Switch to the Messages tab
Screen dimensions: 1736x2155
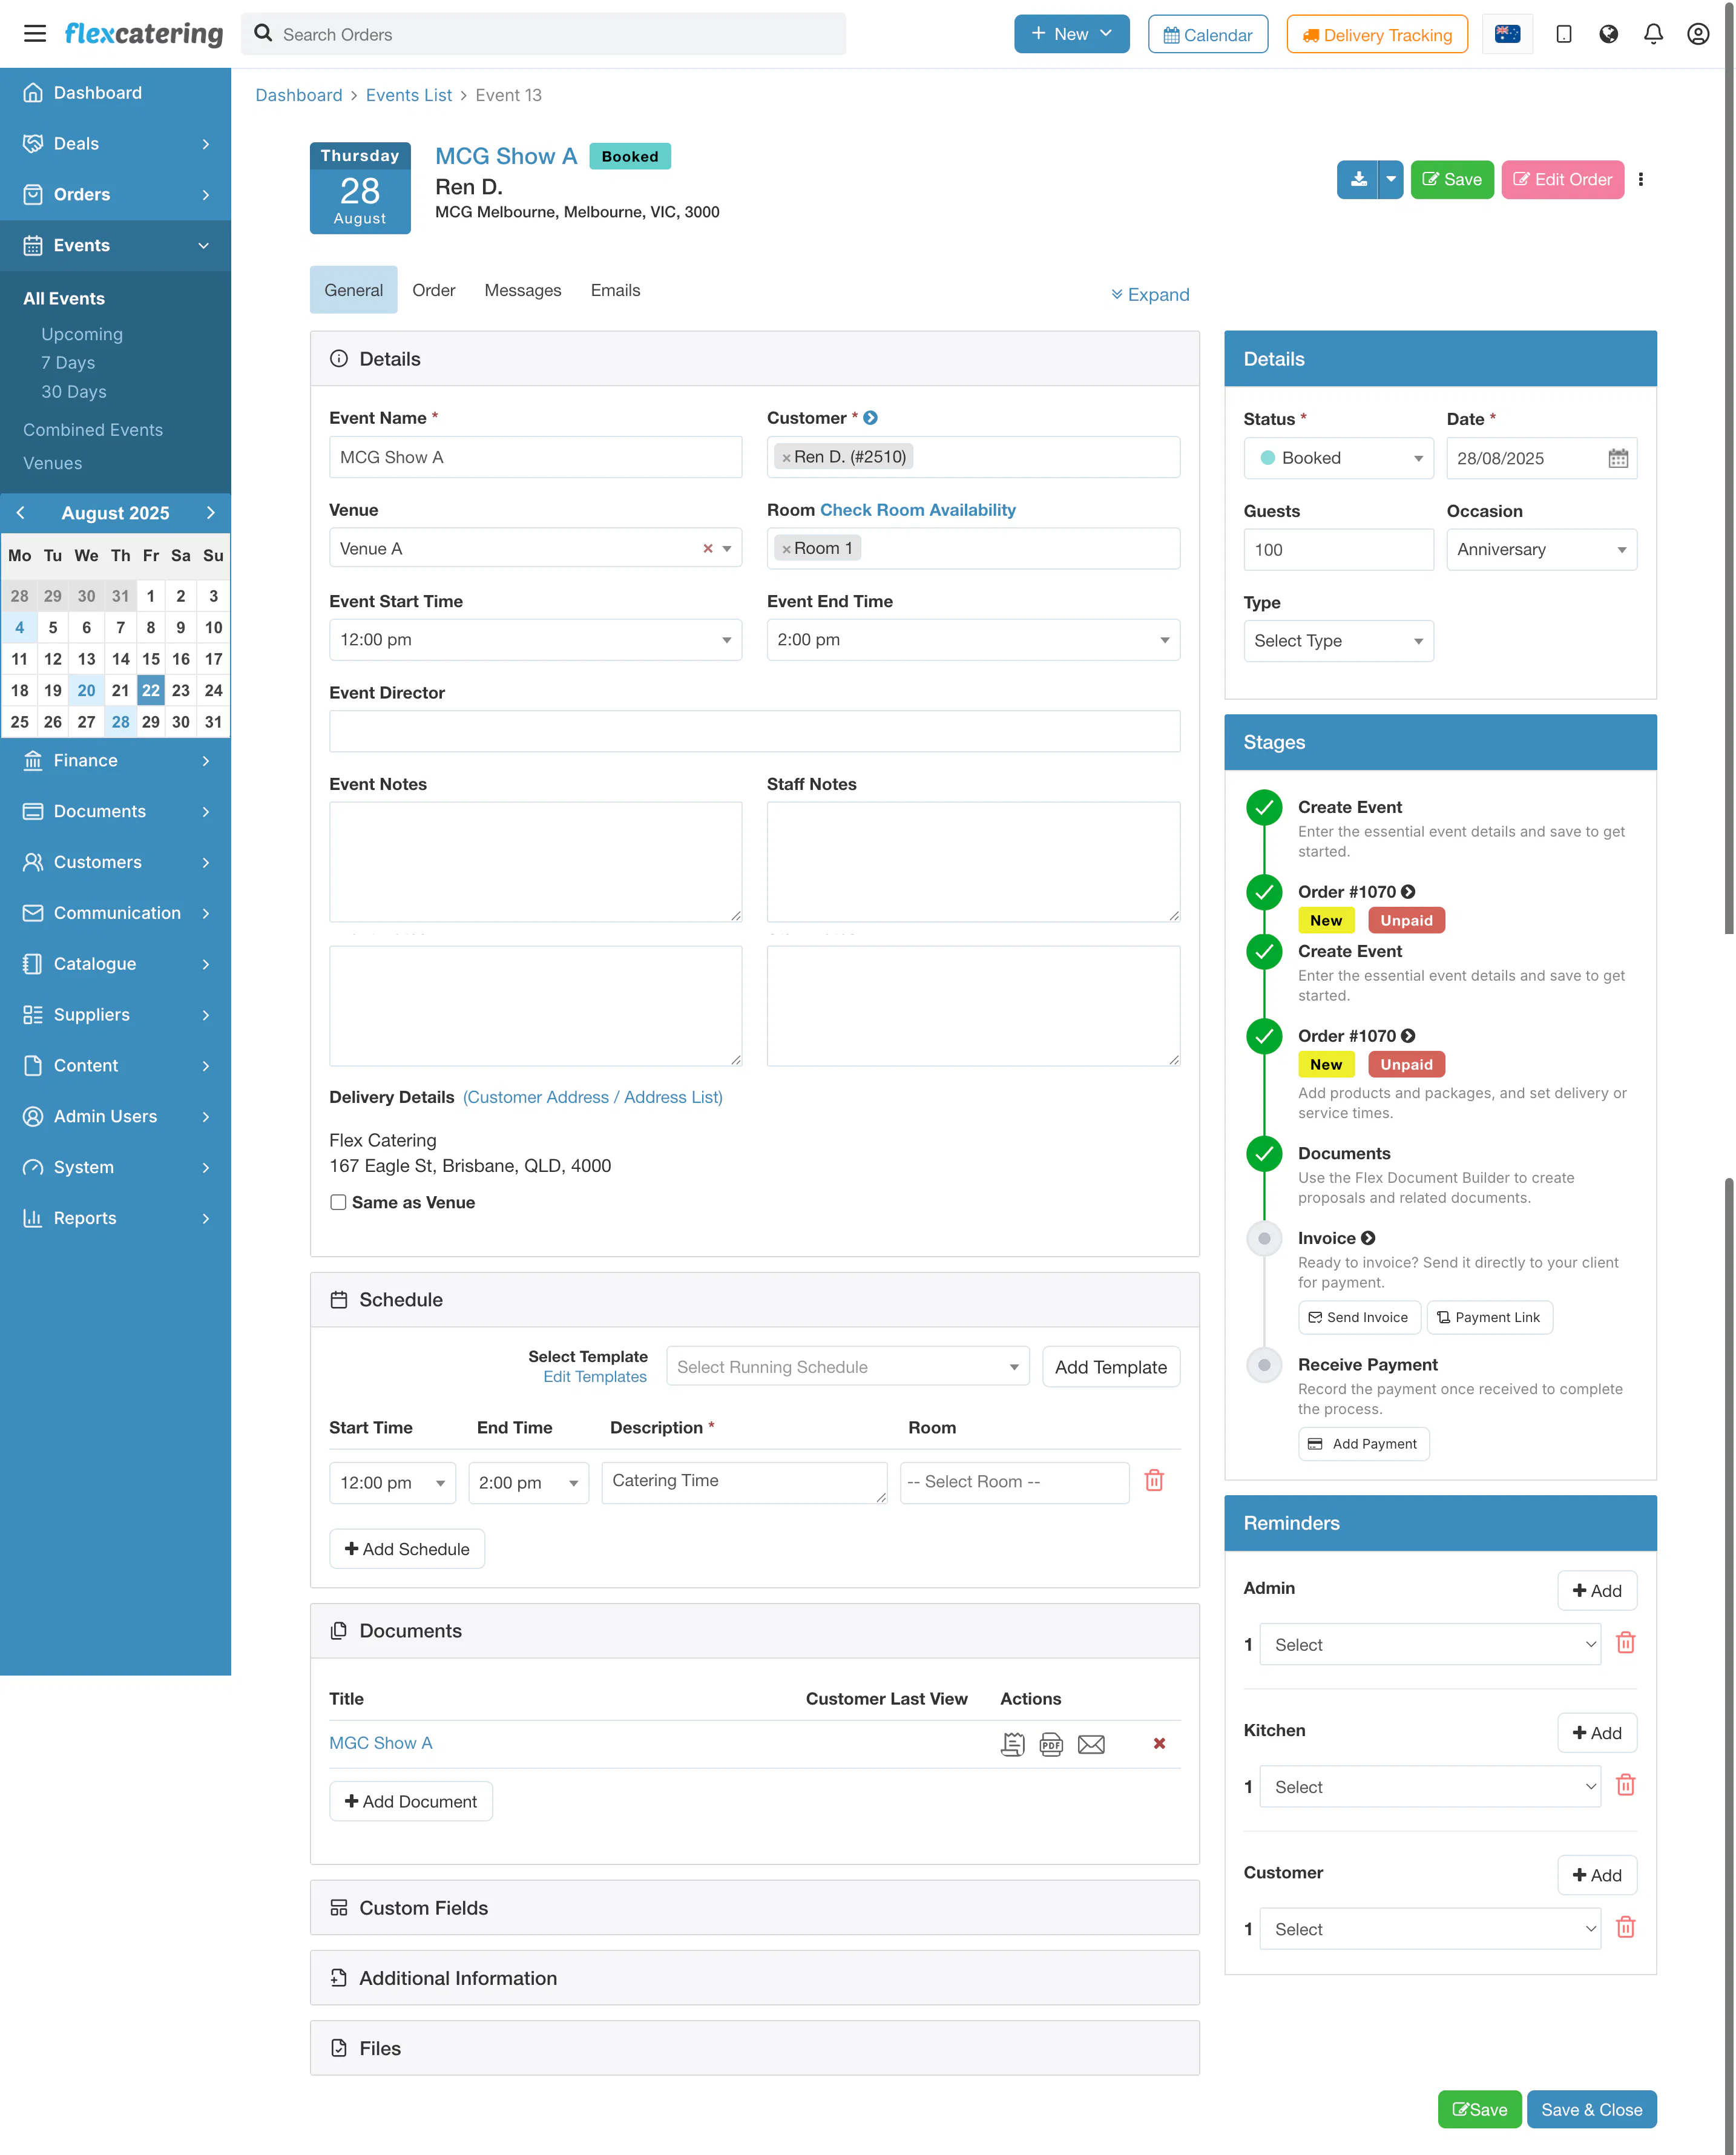(523, 290)
